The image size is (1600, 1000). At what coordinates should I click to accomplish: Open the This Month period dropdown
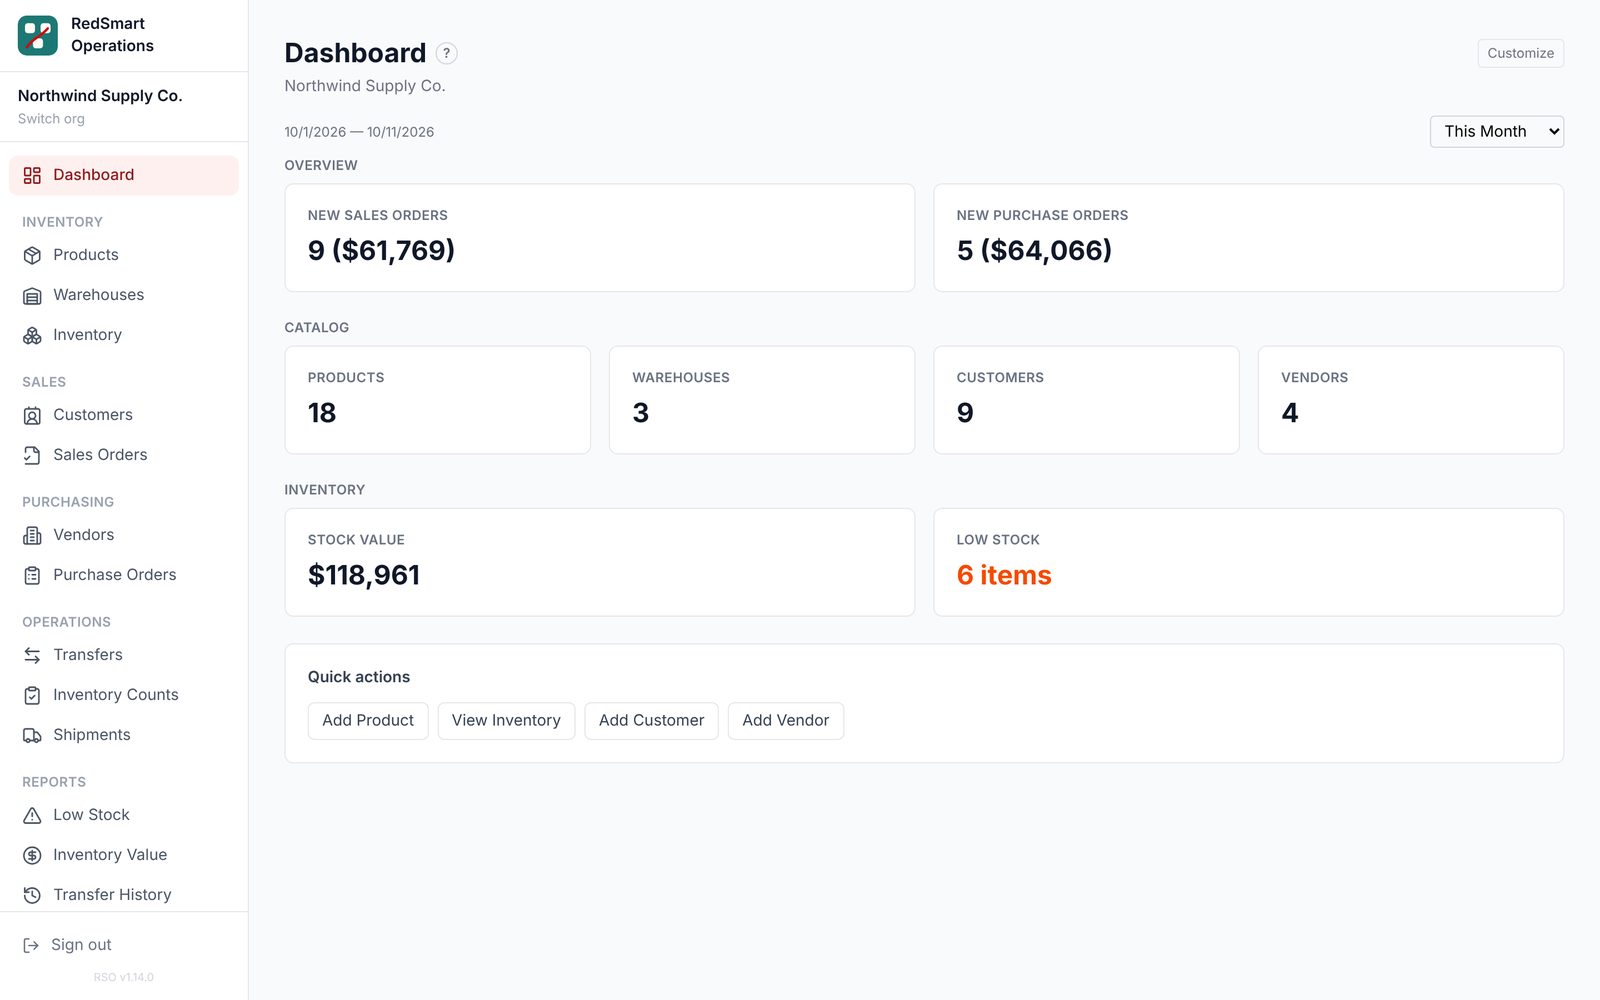(1496, 131)
